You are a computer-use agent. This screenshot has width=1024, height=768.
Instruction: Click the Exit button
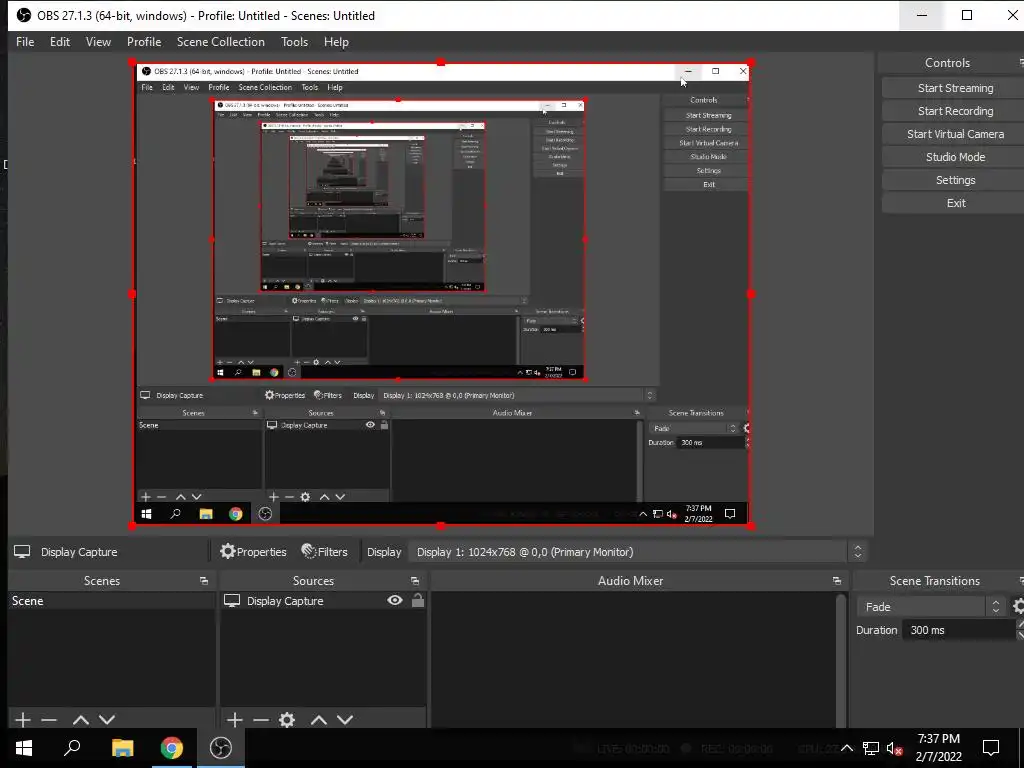point(955,202)
